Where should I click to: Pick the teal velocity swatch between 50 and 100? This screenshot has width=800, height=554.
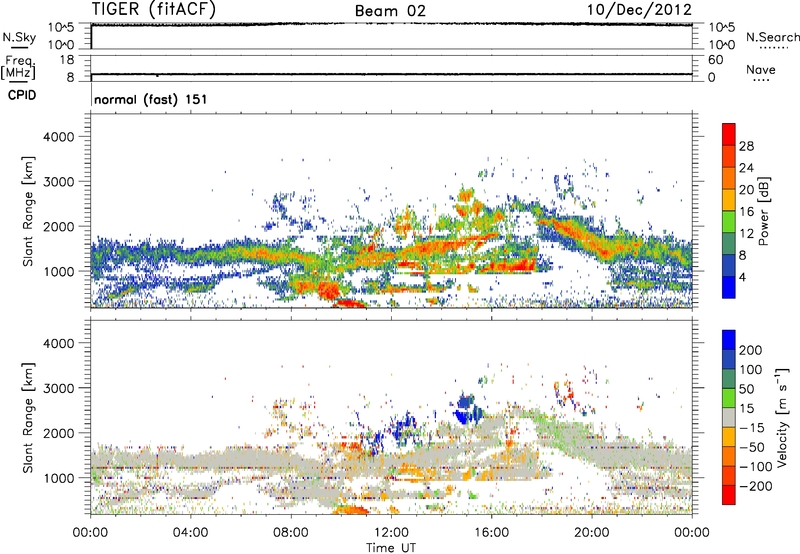coord(729,379)
